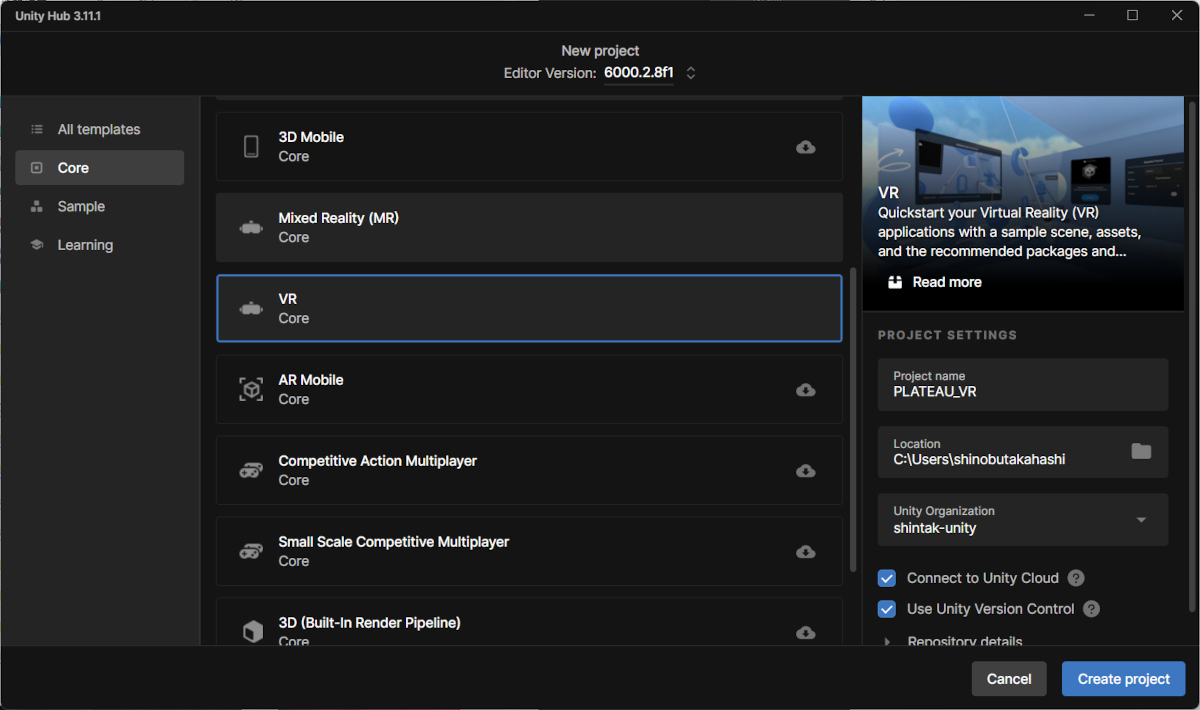Click help icon next to Connect to Unity Cloud
This screenshot has height=710, width=1200.
pos(1076,578)
